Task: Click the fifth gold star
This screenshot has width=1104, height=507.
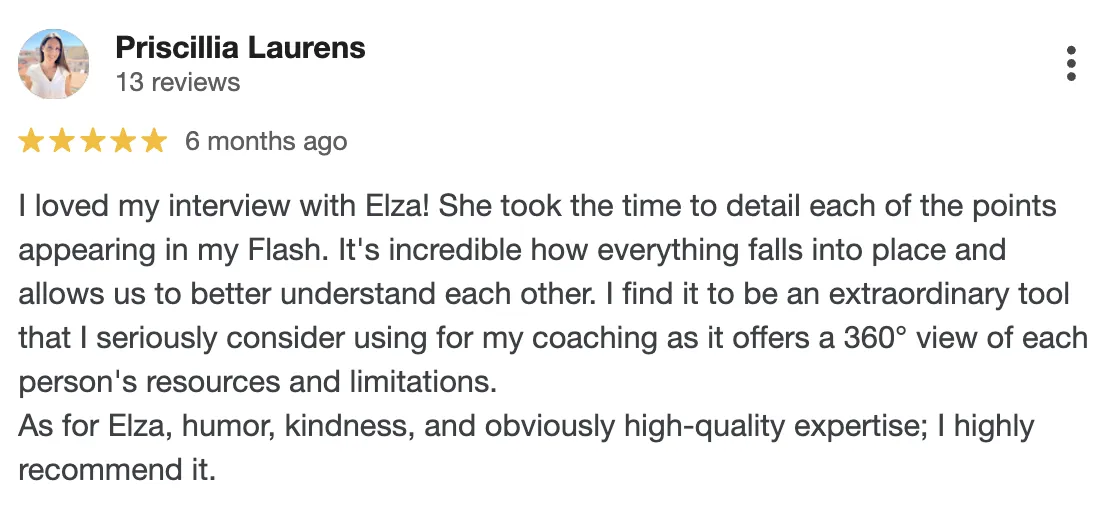Action: pos(153,141)
